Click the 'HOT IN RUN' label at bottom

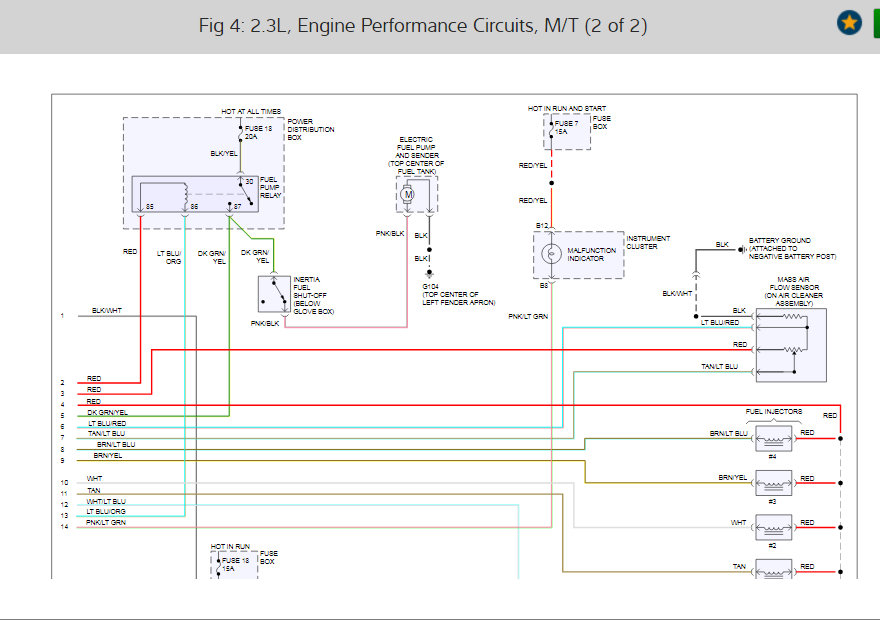[230, 546]
